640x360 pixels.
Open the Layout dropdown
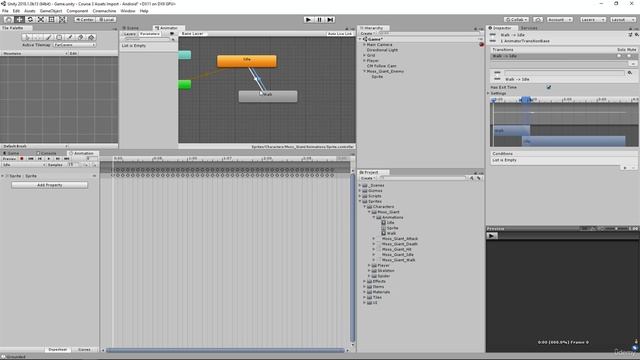click(623, 20)
